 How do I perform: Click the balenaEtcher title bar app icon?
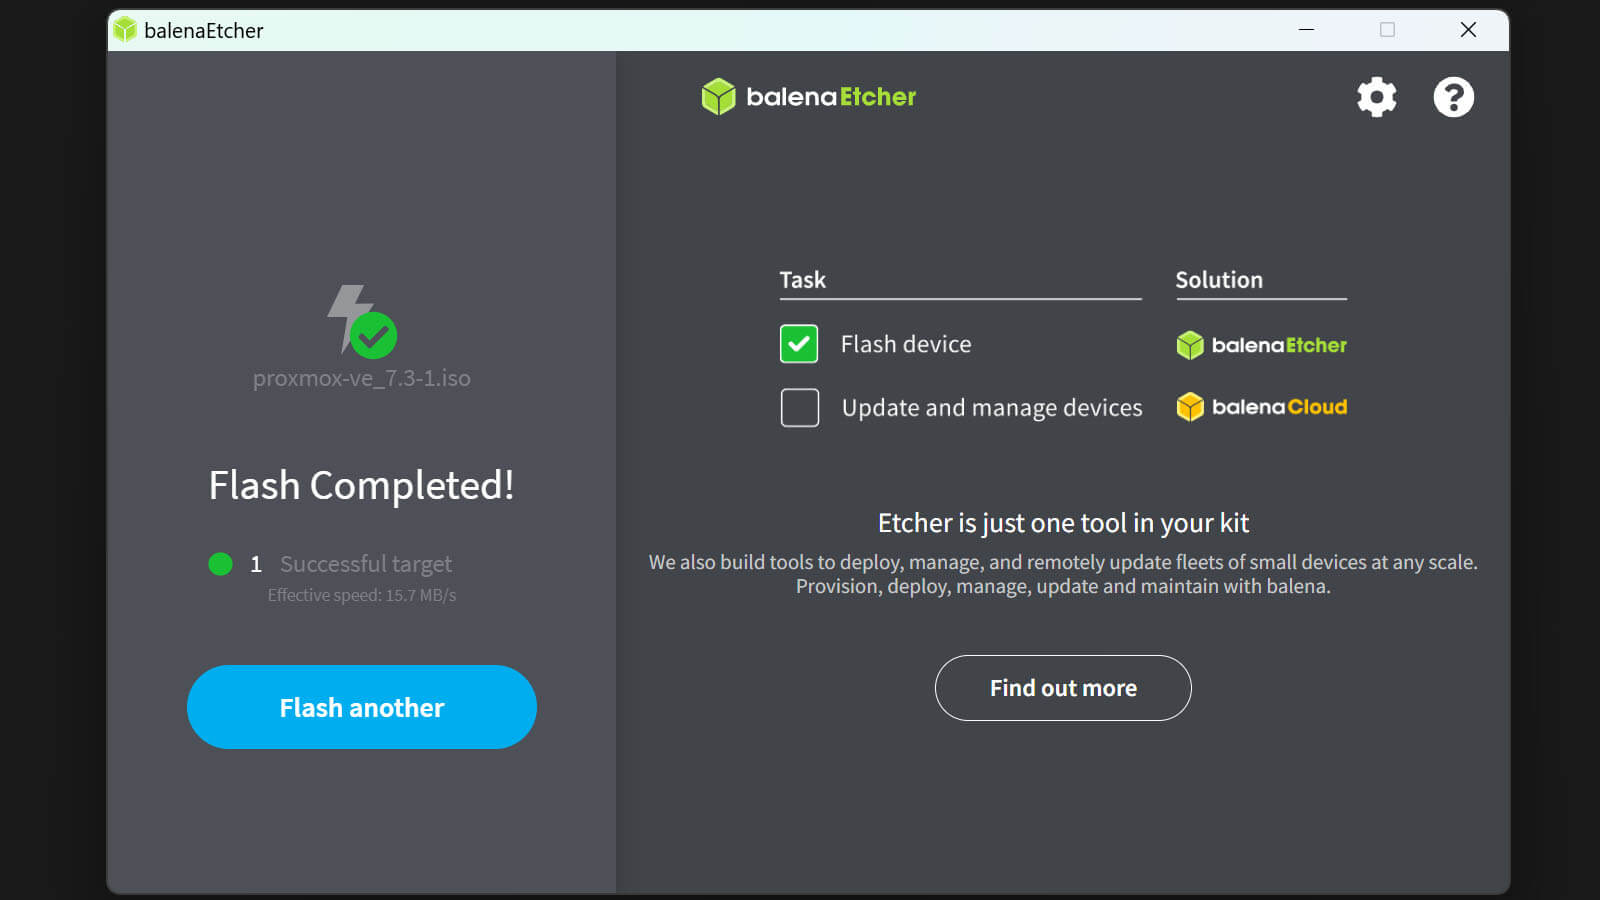pyautogui.click(x=125, y=30)
